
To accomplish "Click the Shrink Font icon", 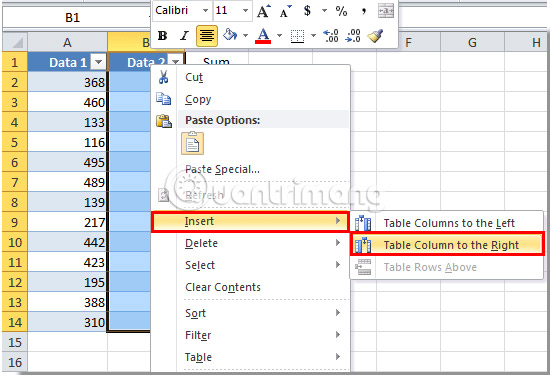I will [x=285, y=11].
